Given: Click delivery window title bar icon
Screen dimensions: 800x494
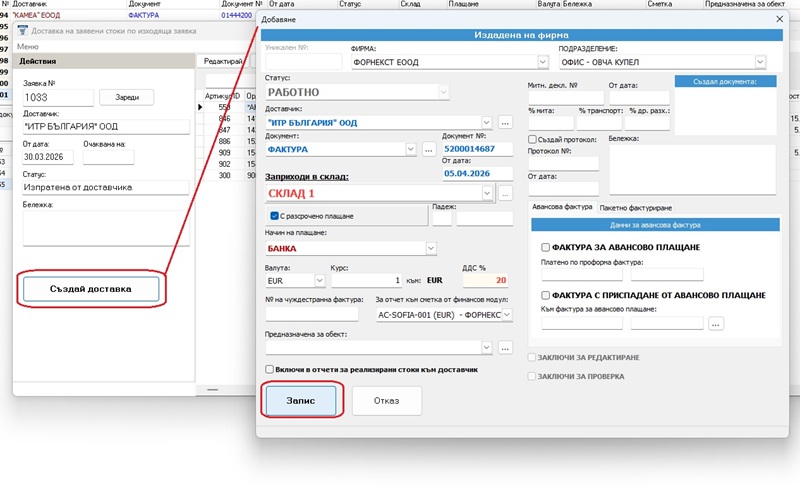Looking at the screenshot, I should pos(22,31).
